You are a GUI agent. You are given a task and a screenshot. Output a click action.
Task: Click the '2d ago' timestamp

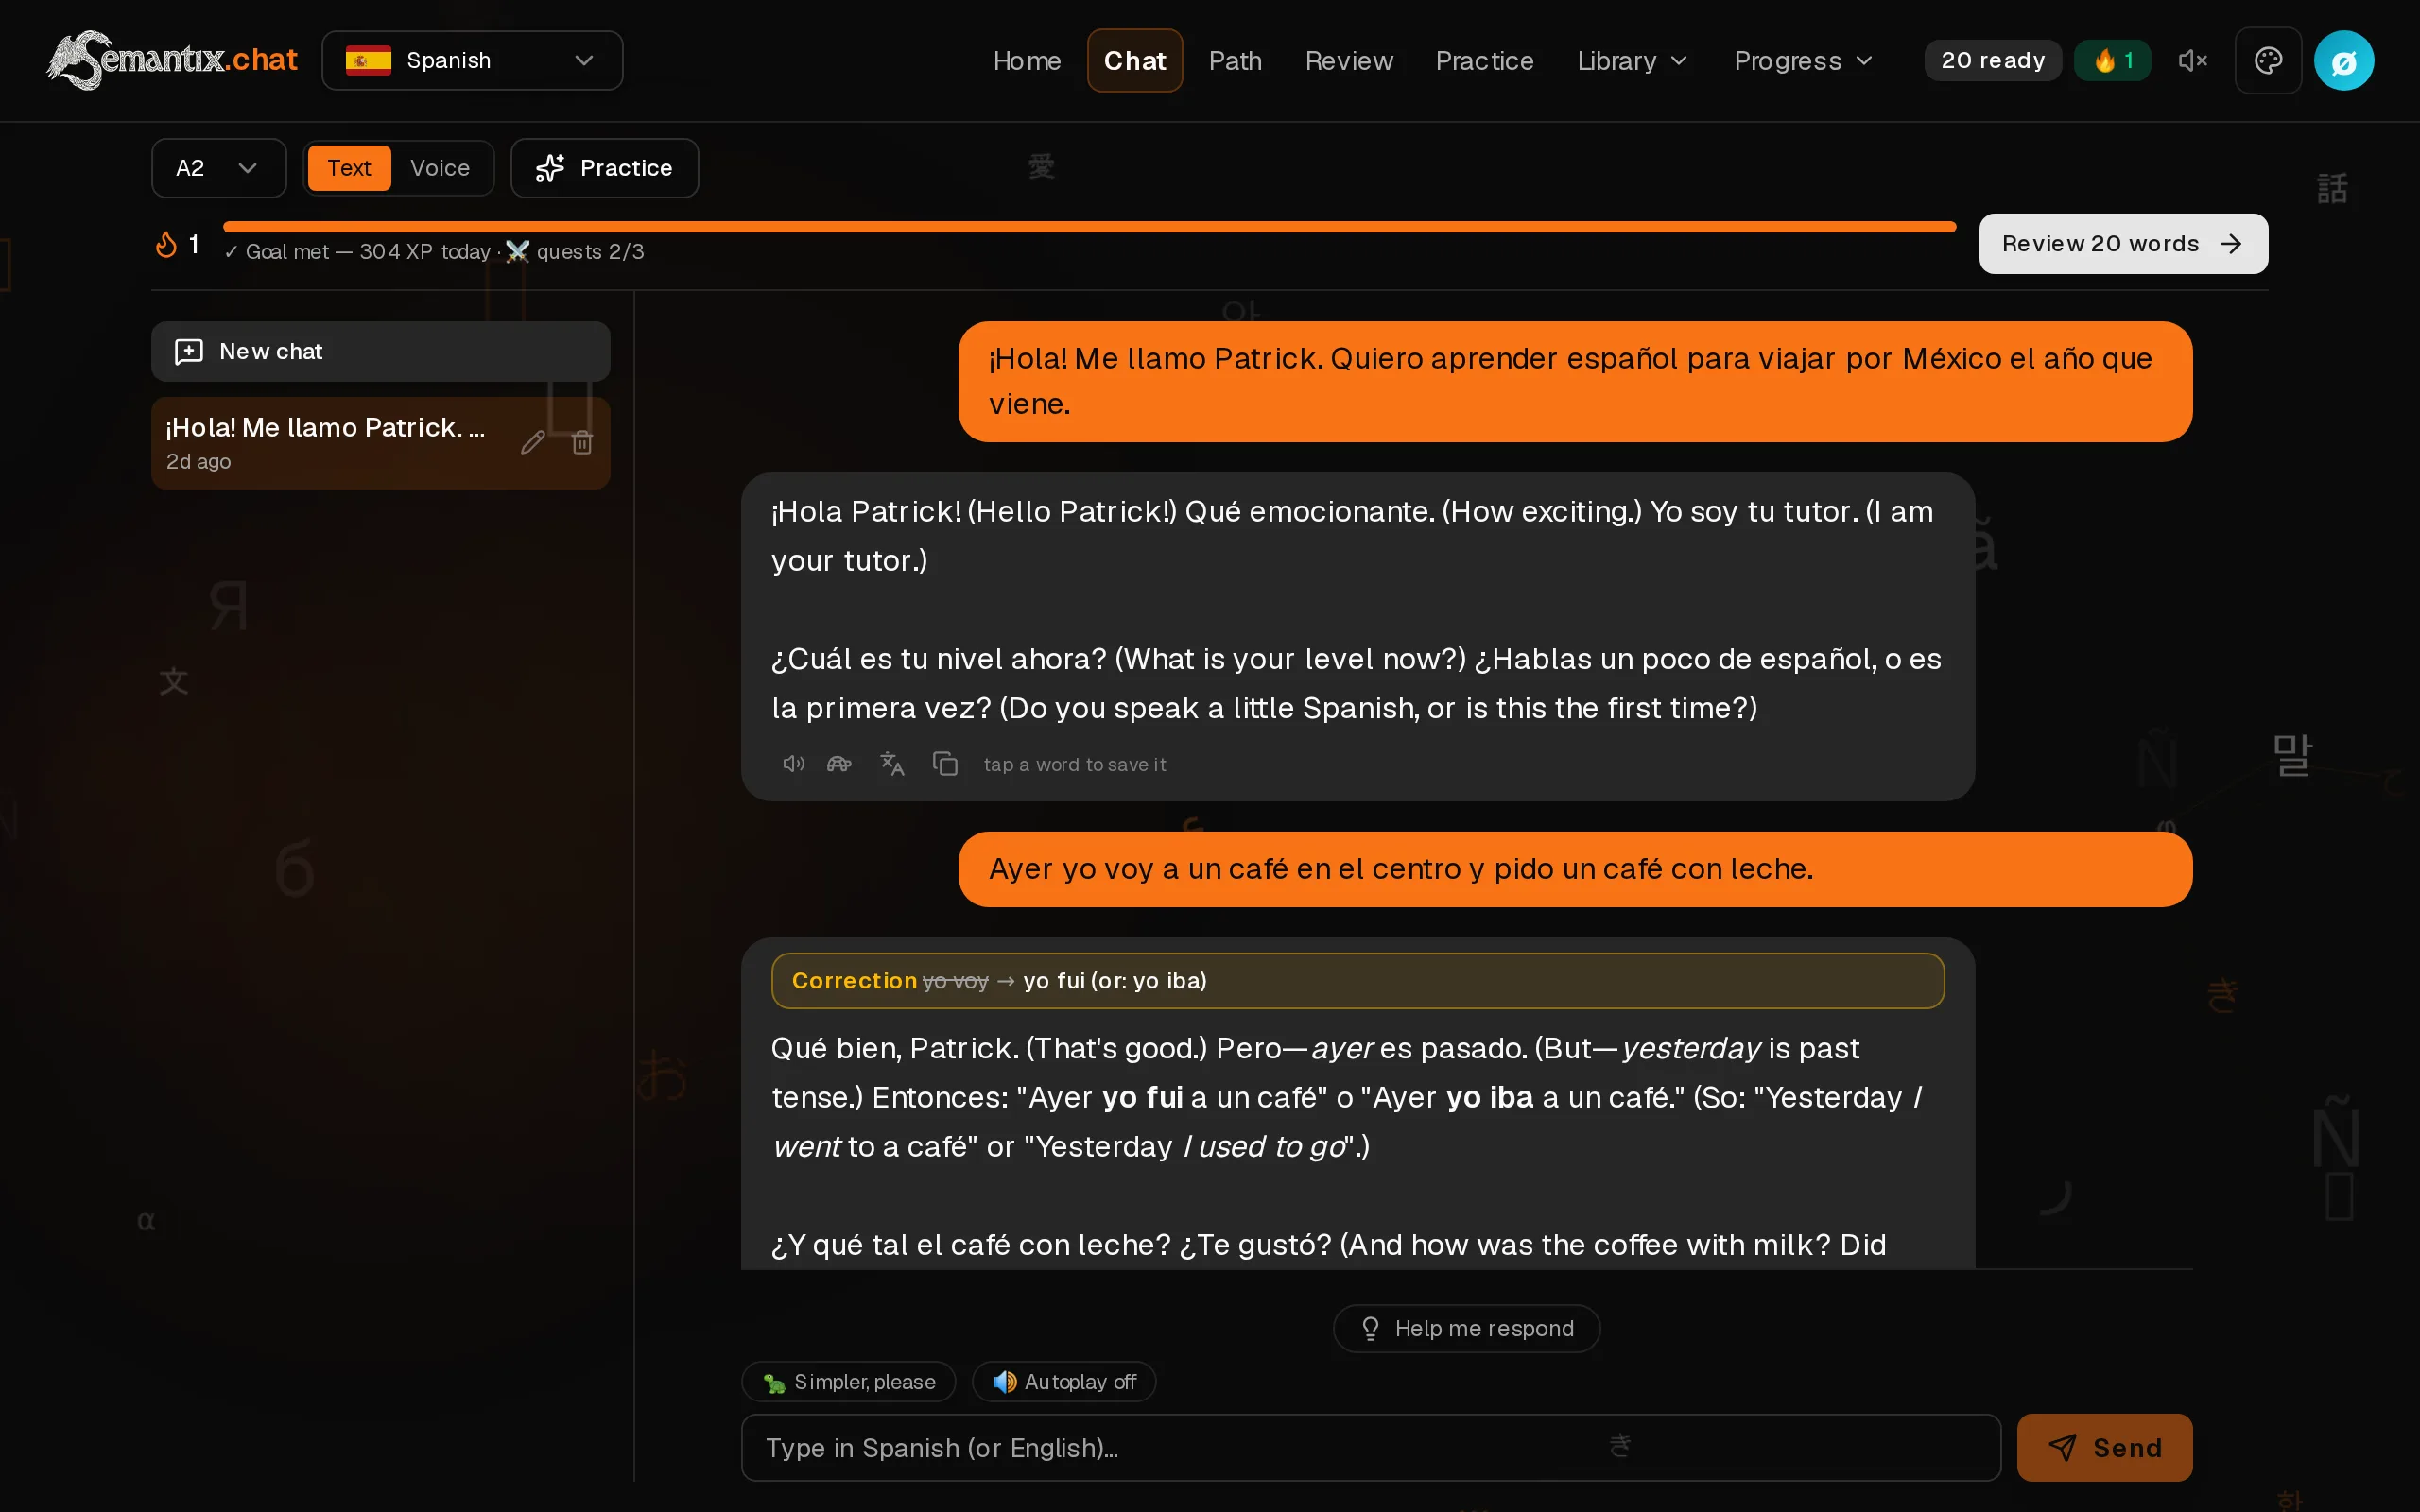tap(198, 461)
